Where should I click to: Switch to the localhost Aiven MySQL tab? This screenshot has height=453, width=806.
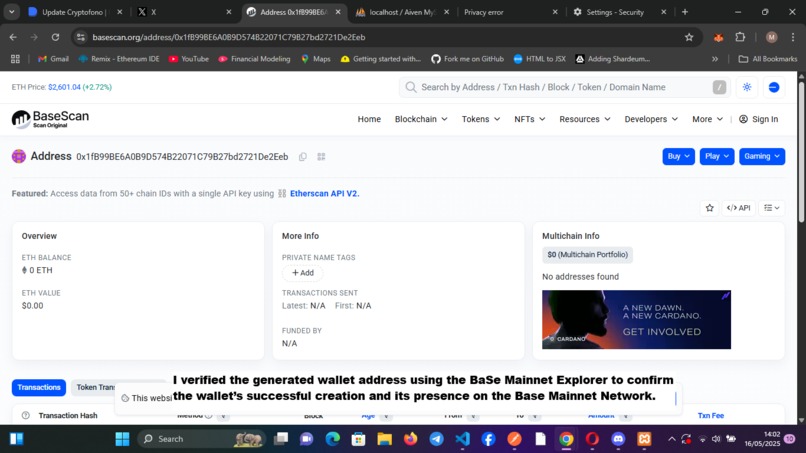[x=402, y=12]
